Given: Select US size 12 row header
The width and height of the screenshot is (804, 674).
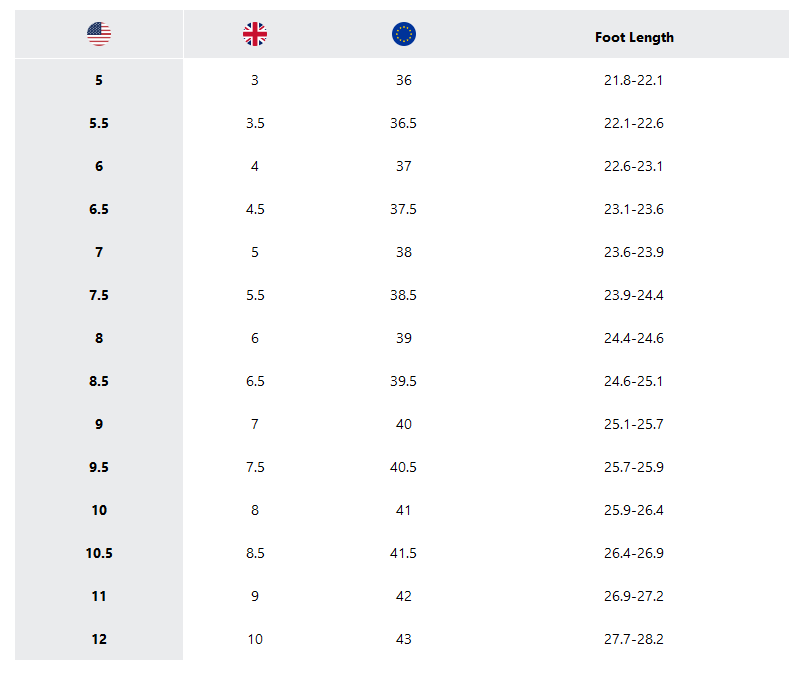Looking at the screenshot, I should (x=99, y=639).
